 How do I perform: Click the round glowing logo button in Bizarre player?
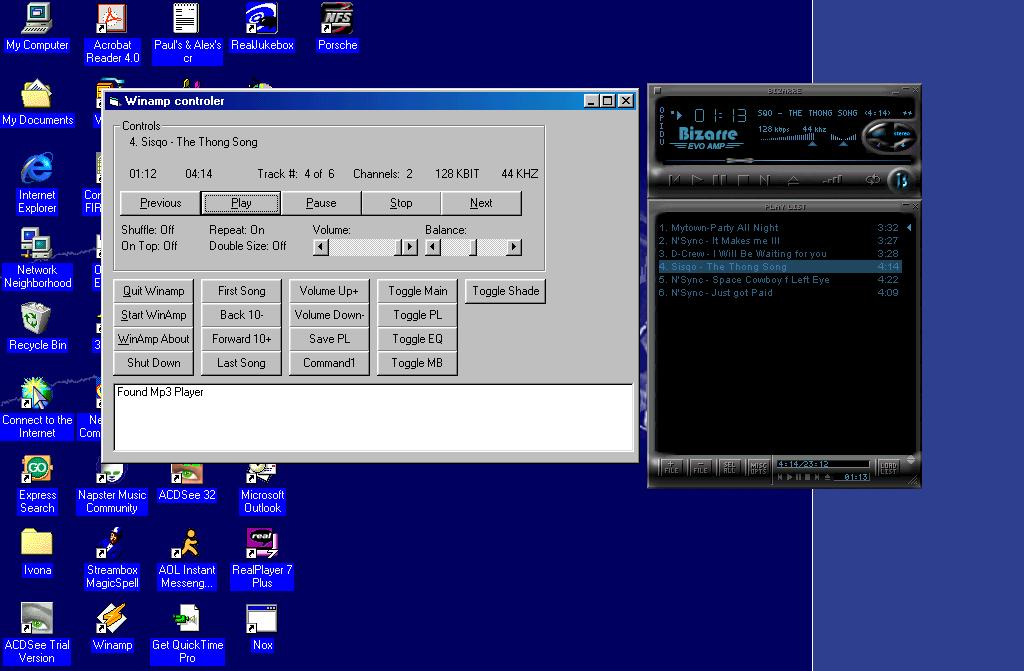click(x=902, y=181)
